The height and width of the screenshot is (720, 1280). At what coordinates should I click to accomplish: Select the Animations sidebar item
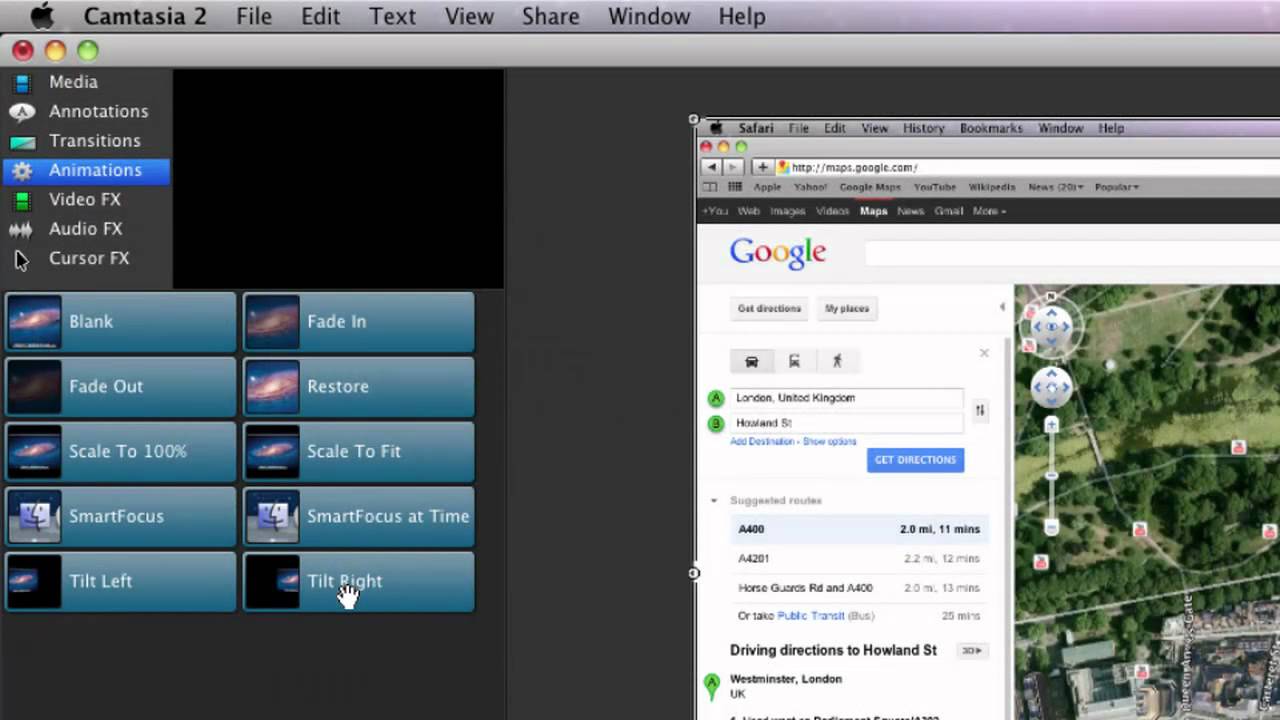pyautogui.click(x=86, y=170)
